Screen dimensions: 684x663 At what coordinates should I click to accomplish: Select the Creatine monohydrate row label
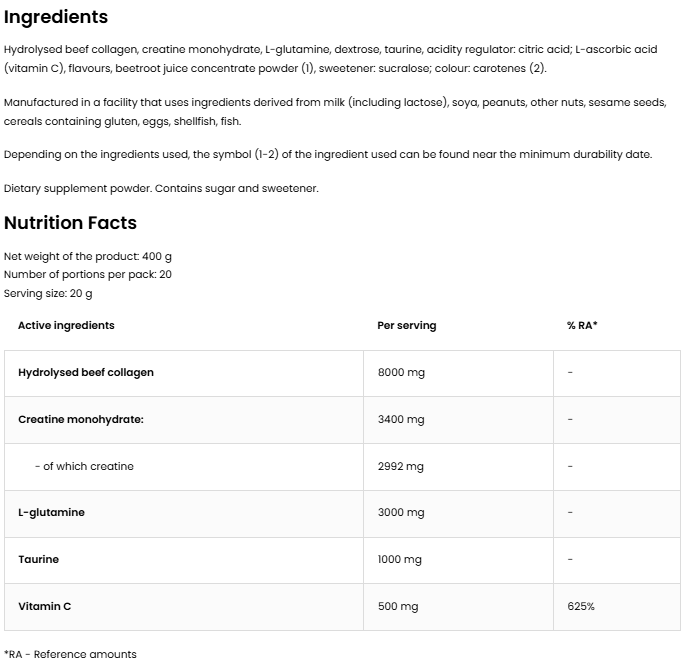(x=81, y=419)
